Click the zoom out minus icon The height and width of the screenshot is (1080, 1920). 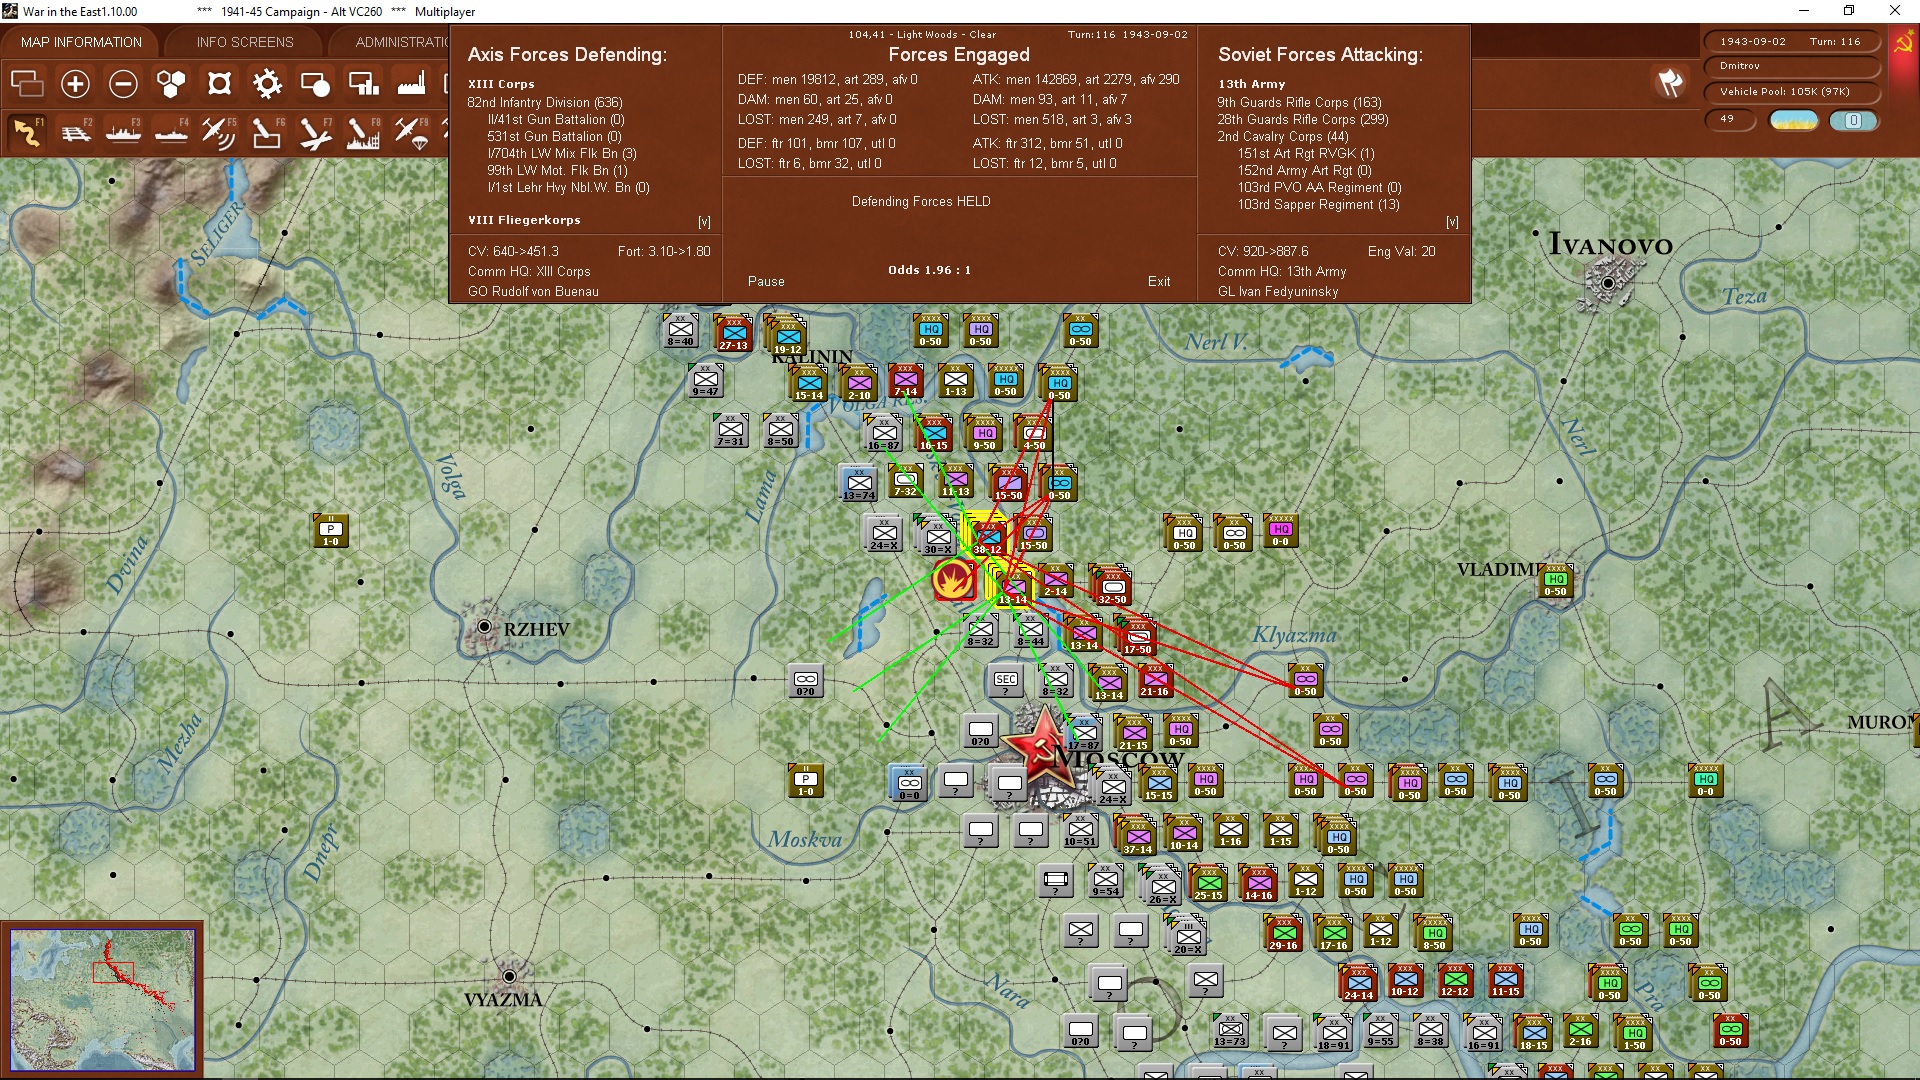tap(123, 84)
